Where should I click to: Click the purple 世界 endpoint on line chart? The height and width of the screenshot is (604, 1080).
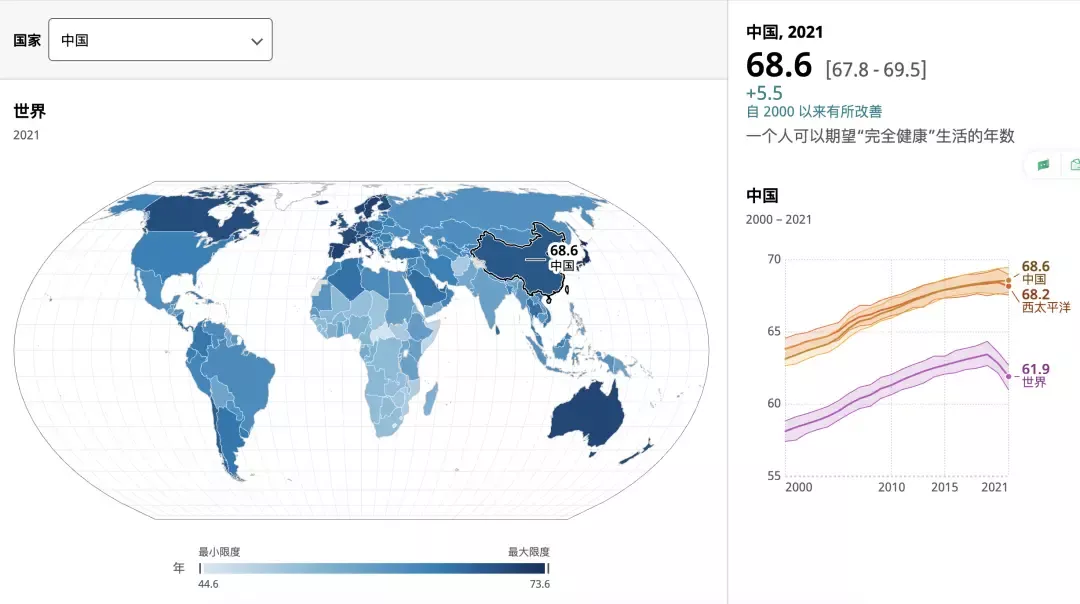click(1009, 376)
